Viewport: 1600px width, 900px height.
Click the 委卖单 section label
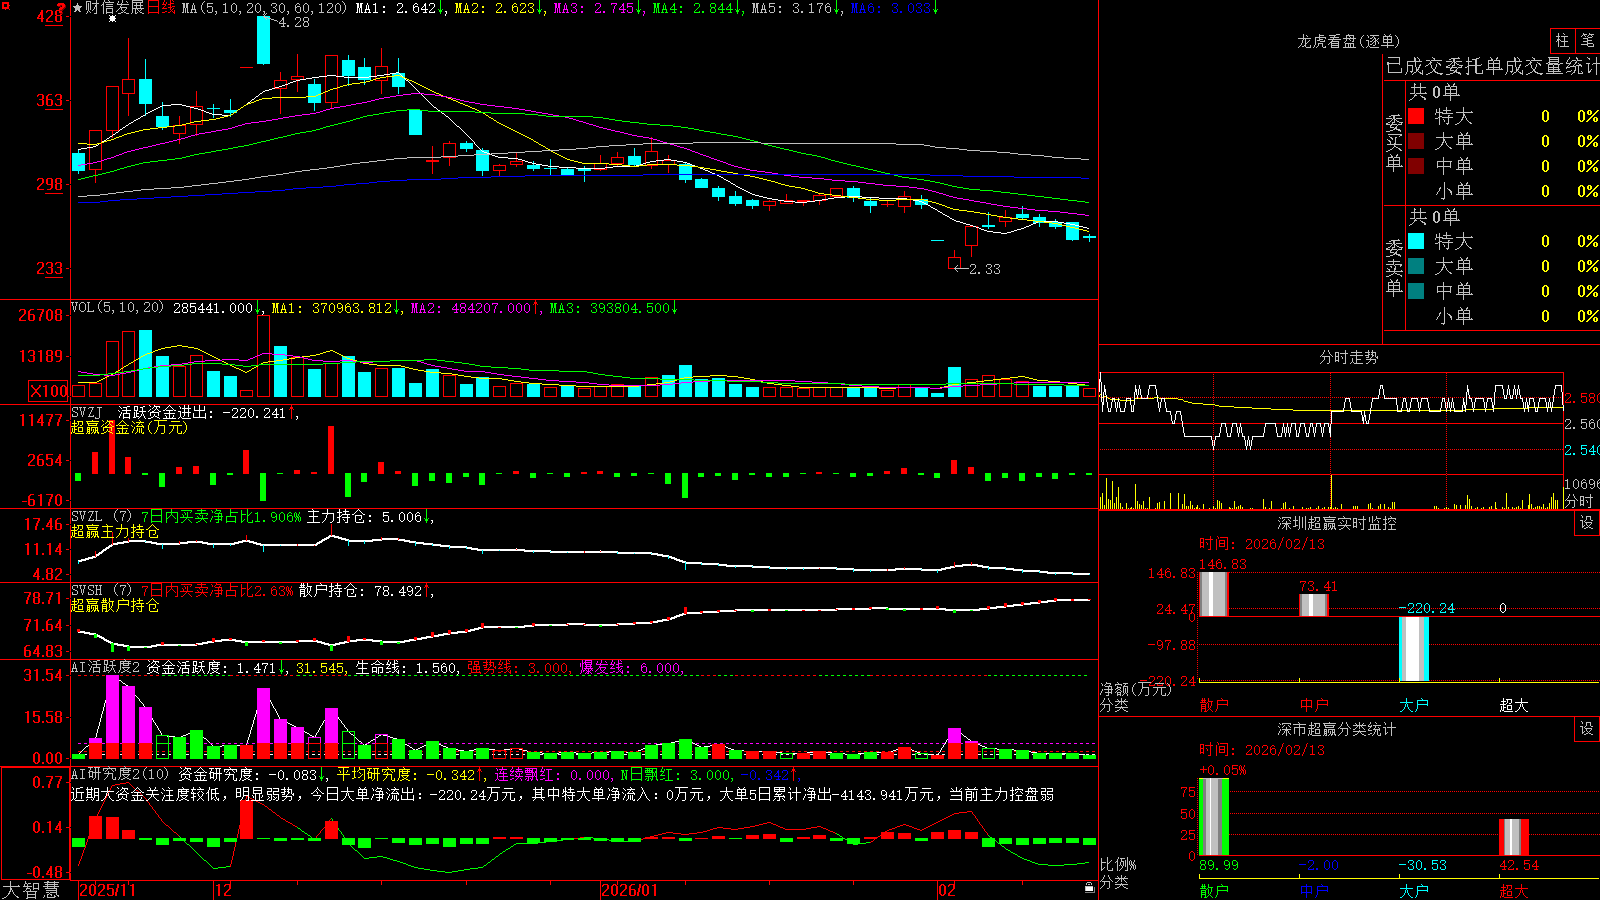pos(1394,268)
